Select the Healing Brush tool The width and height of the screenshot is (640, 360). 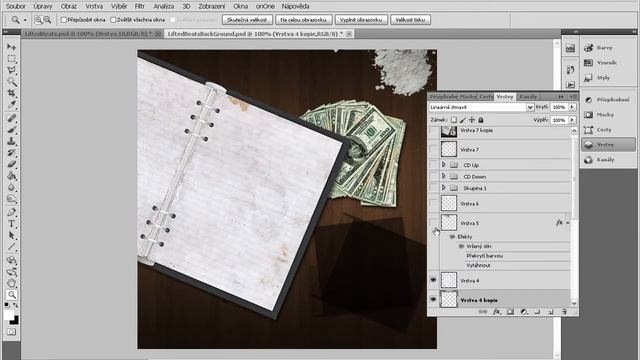(x=11, y=118)
